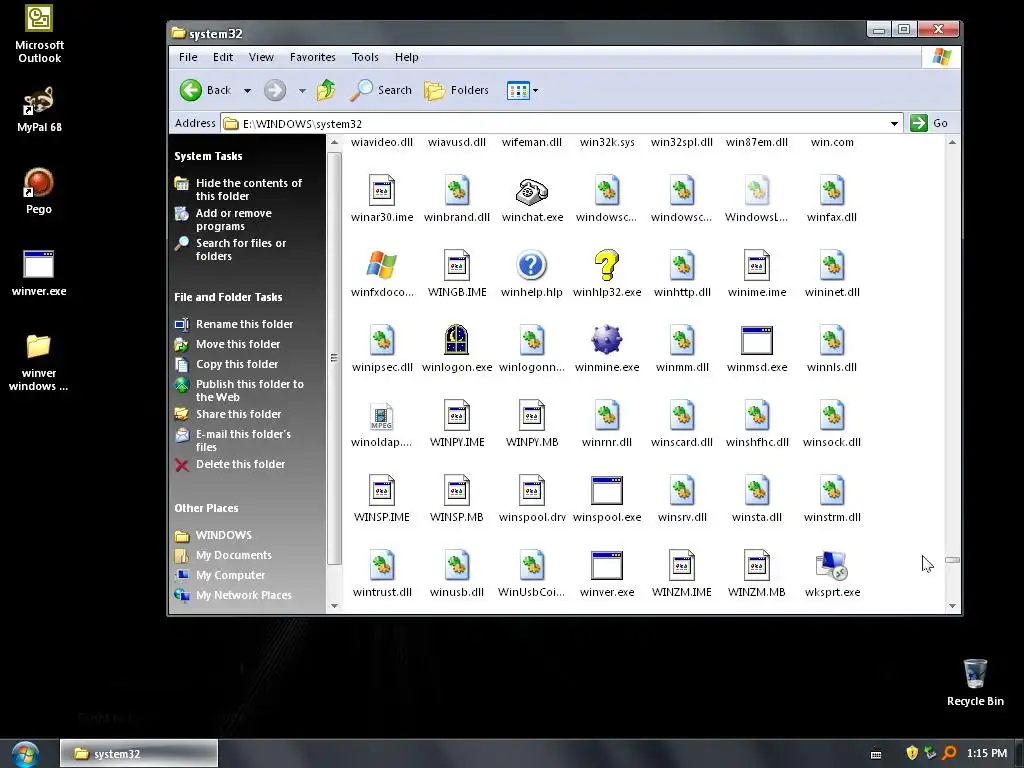The width and height of the screenshot is (1024, 768).
Task: Select the winmine.exe mine icon
Action: tap(607, 340)
